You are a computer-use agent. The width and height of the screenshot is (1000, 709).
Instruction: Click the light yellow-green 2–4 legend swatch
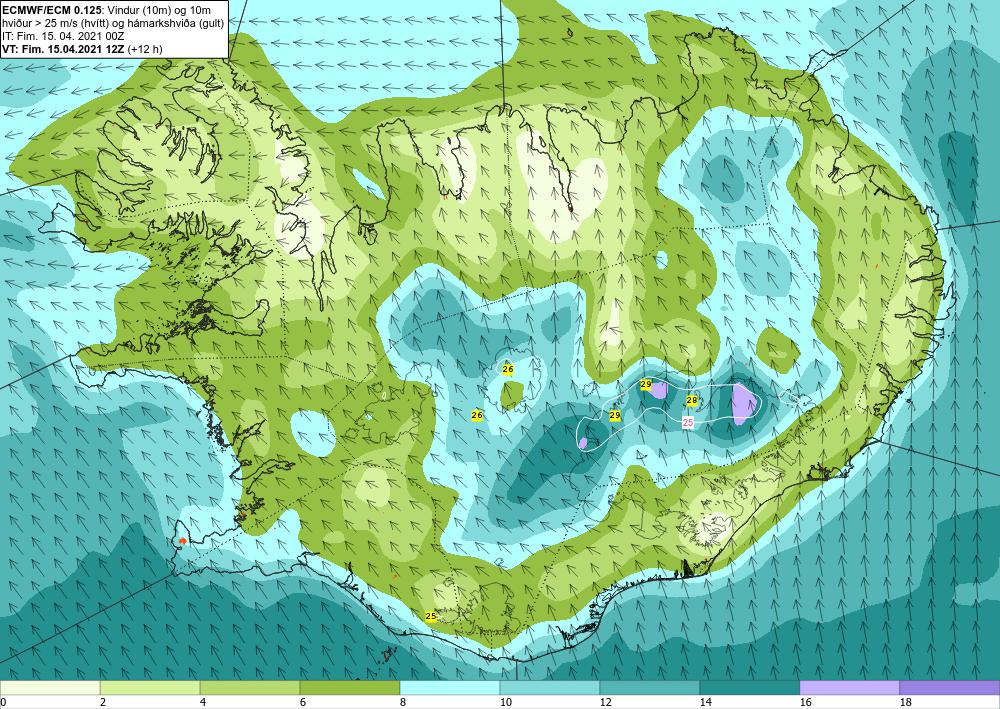(x=150, y=688)
